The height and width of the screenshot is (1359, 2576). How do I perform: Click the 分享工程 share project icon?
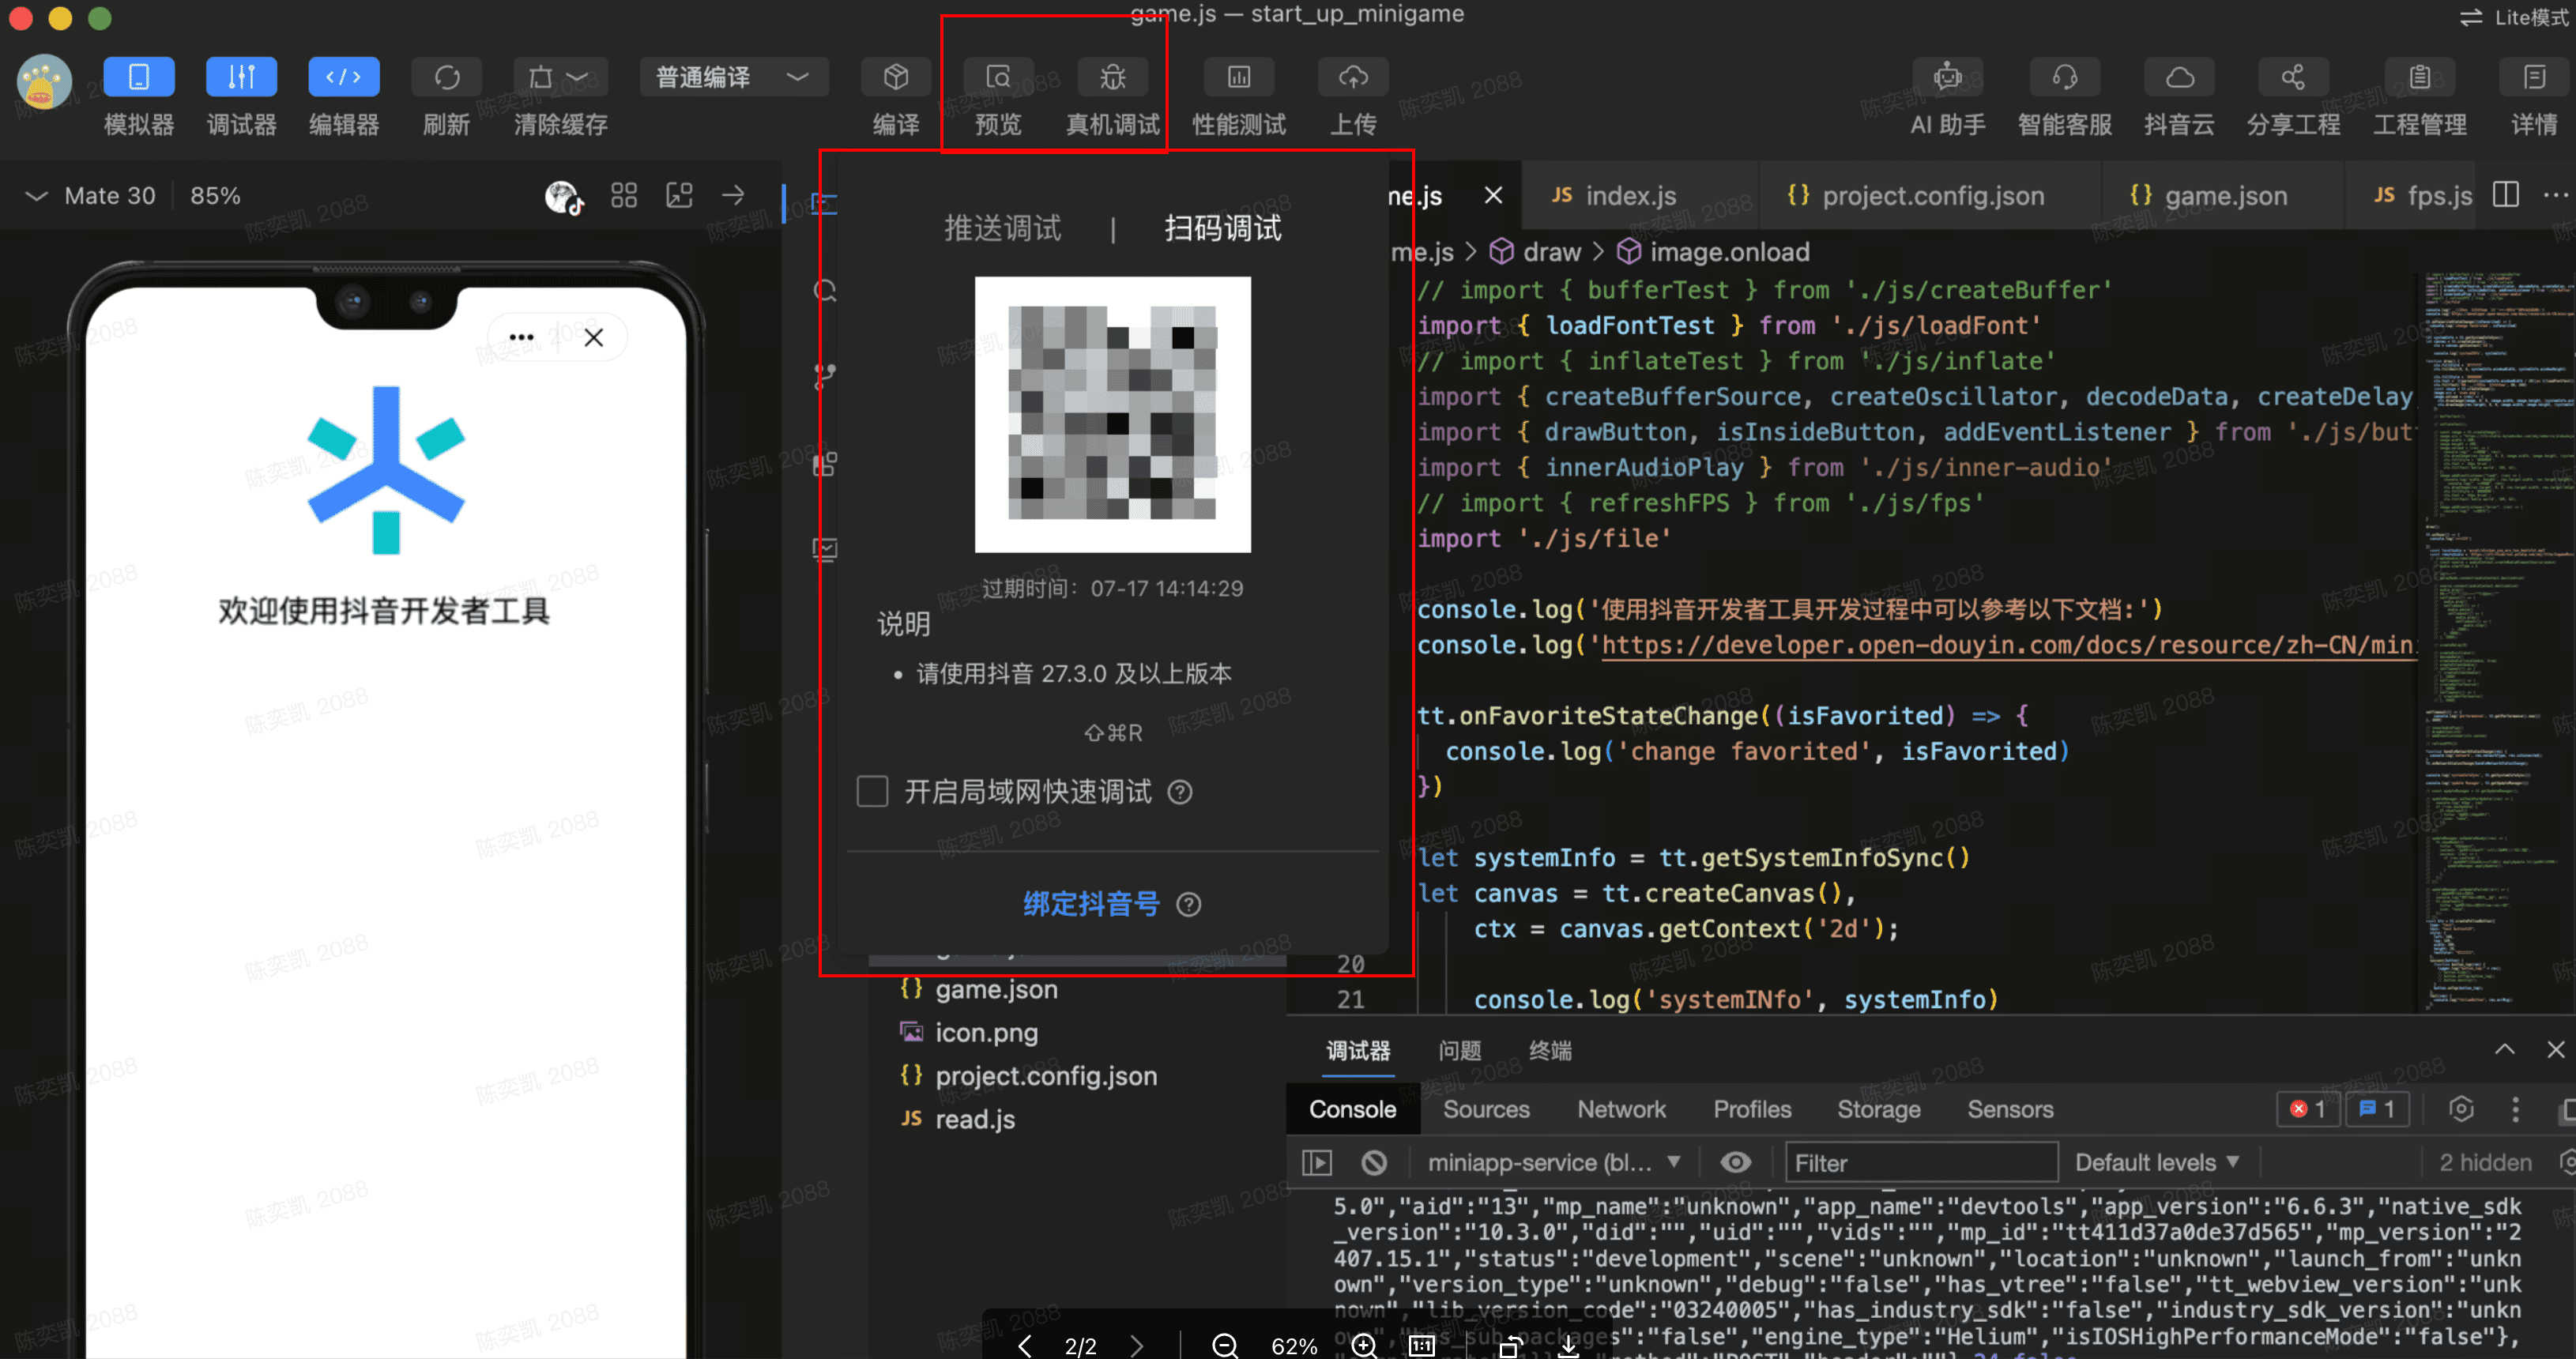pyautogui.click(x=2293, y=78)
